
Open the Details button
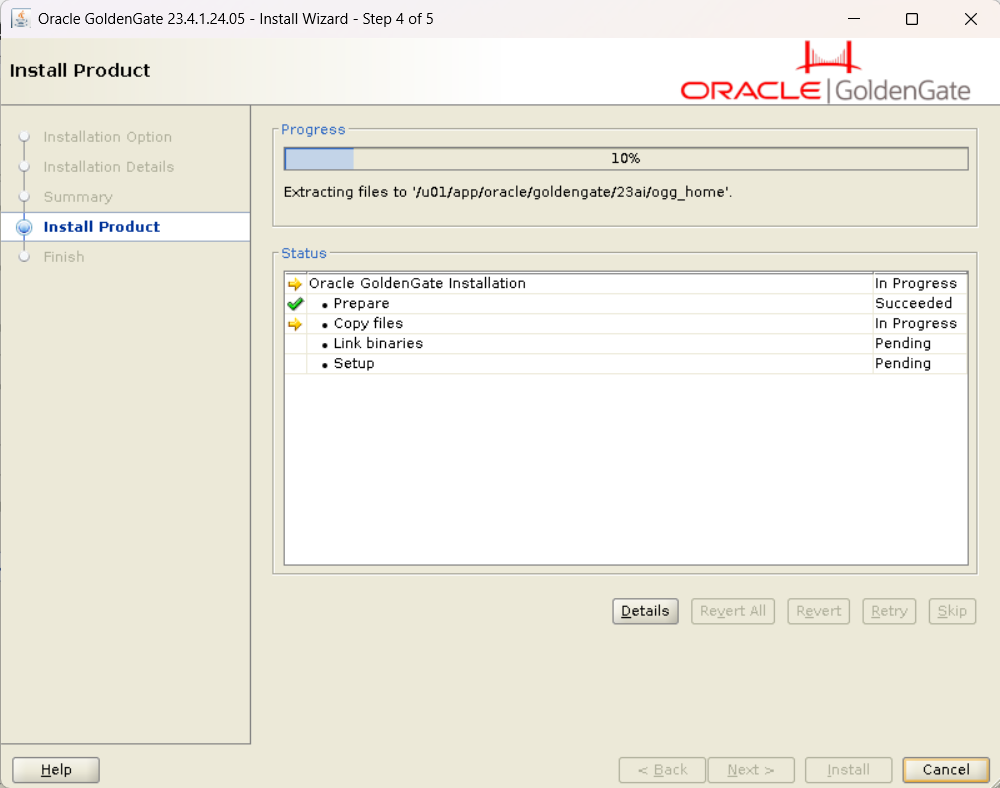(x=645, y=611)
